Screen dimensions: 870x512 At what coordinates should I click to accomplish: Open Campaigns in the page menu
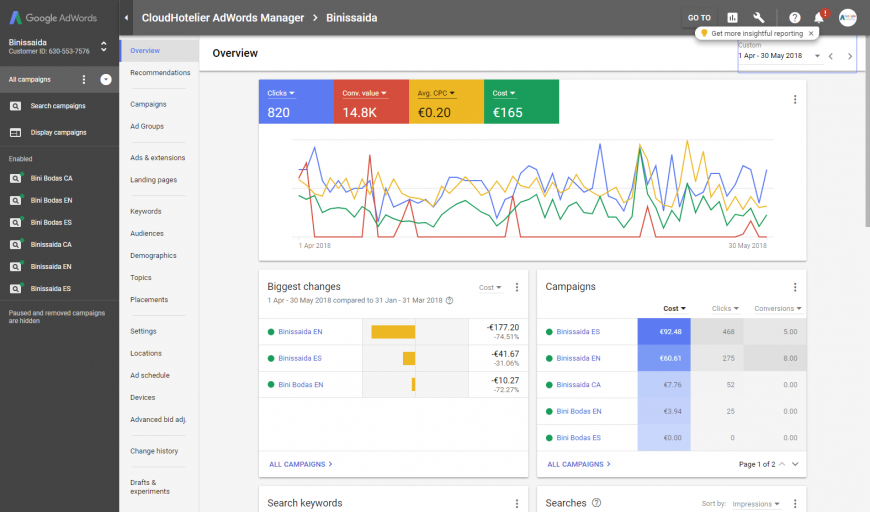pos(148,104)
